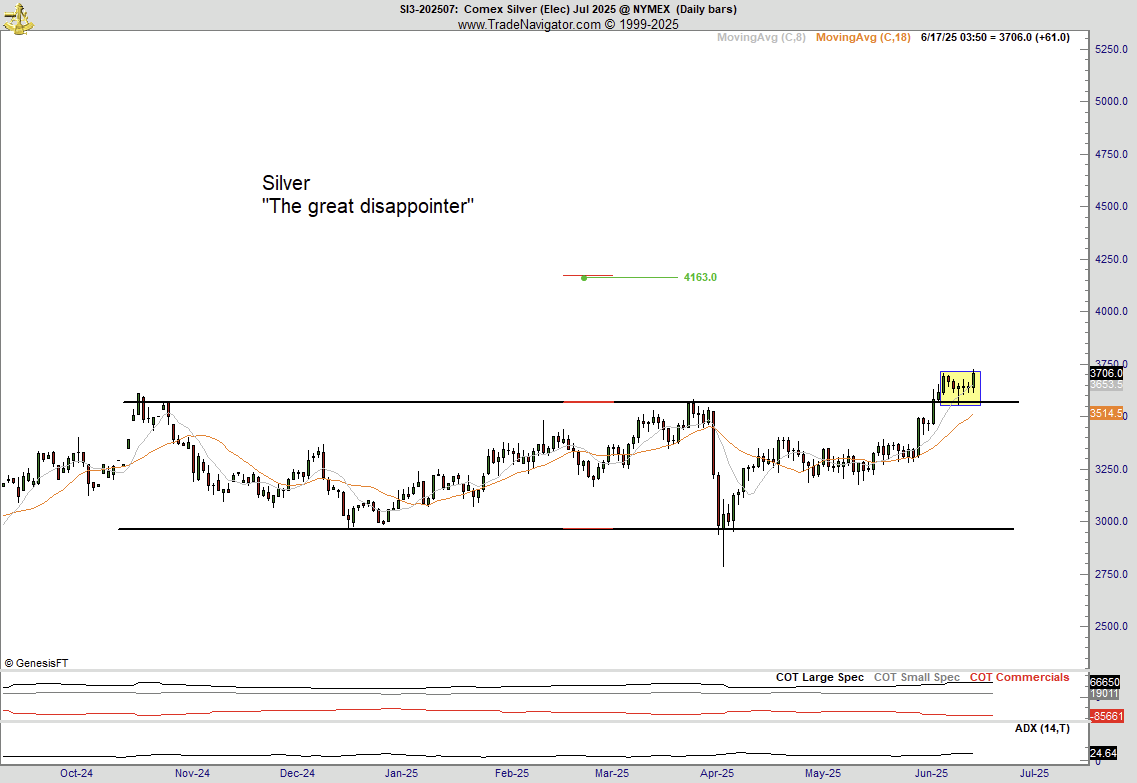Click the red -85661 COT value tag
Viewport: 1137px width, 783px height.
1107,716
